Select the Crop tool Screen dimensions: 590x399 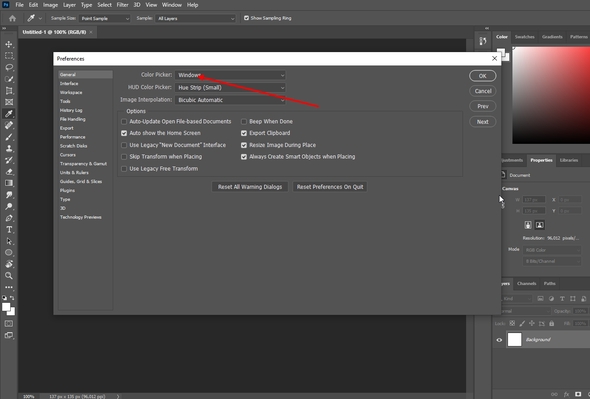9,91
